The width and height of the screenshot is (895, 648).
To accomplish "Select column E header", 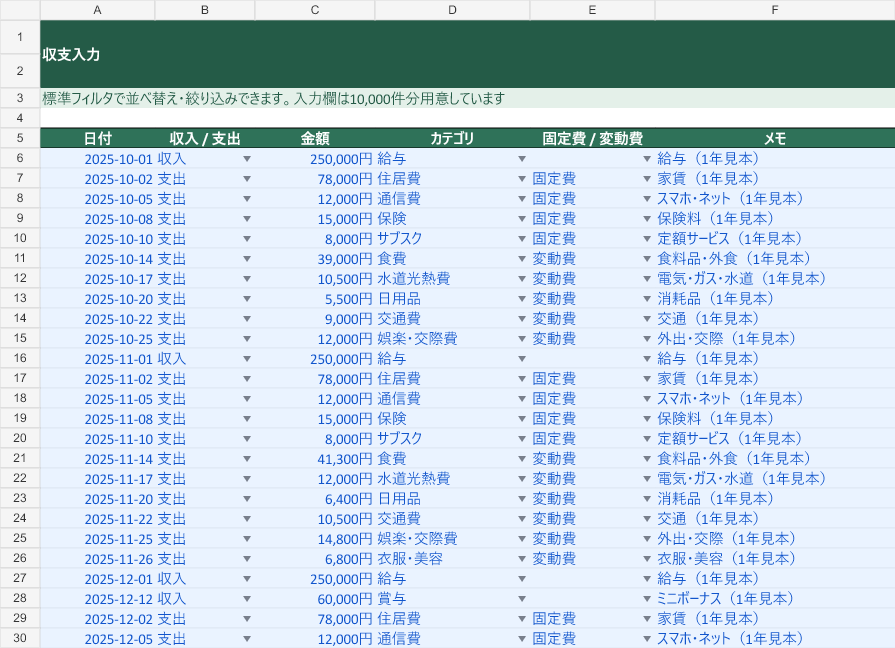I will coord(592,10).
